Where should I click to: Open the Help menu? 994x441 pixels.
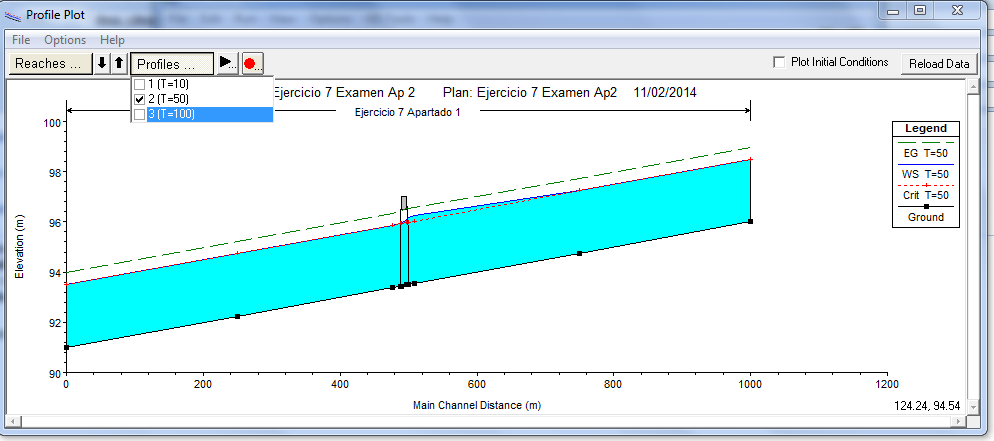(x=112, y=40)
